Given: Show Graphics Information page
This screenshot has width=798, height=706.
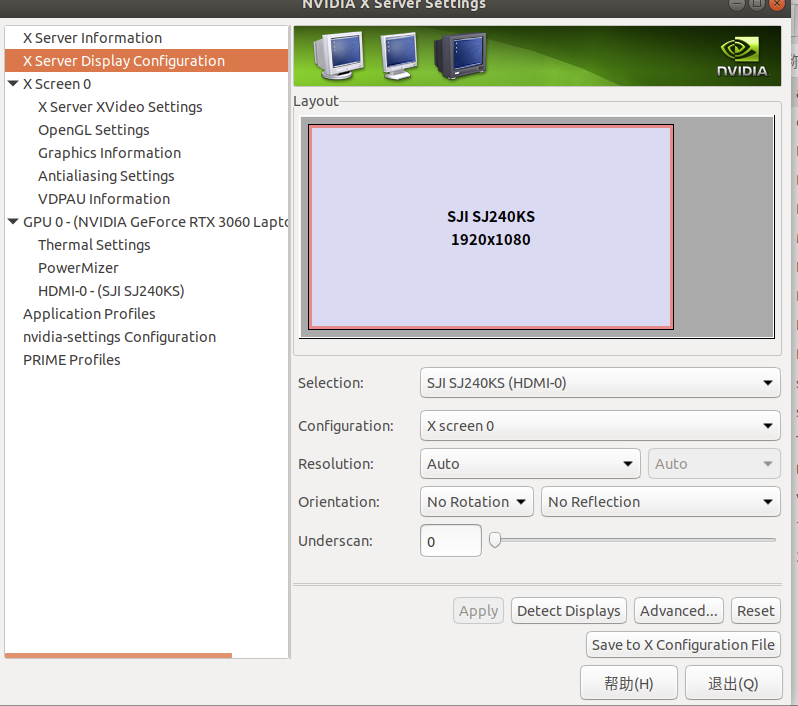Looking at the screenshot, I should [x=109, y=153].
